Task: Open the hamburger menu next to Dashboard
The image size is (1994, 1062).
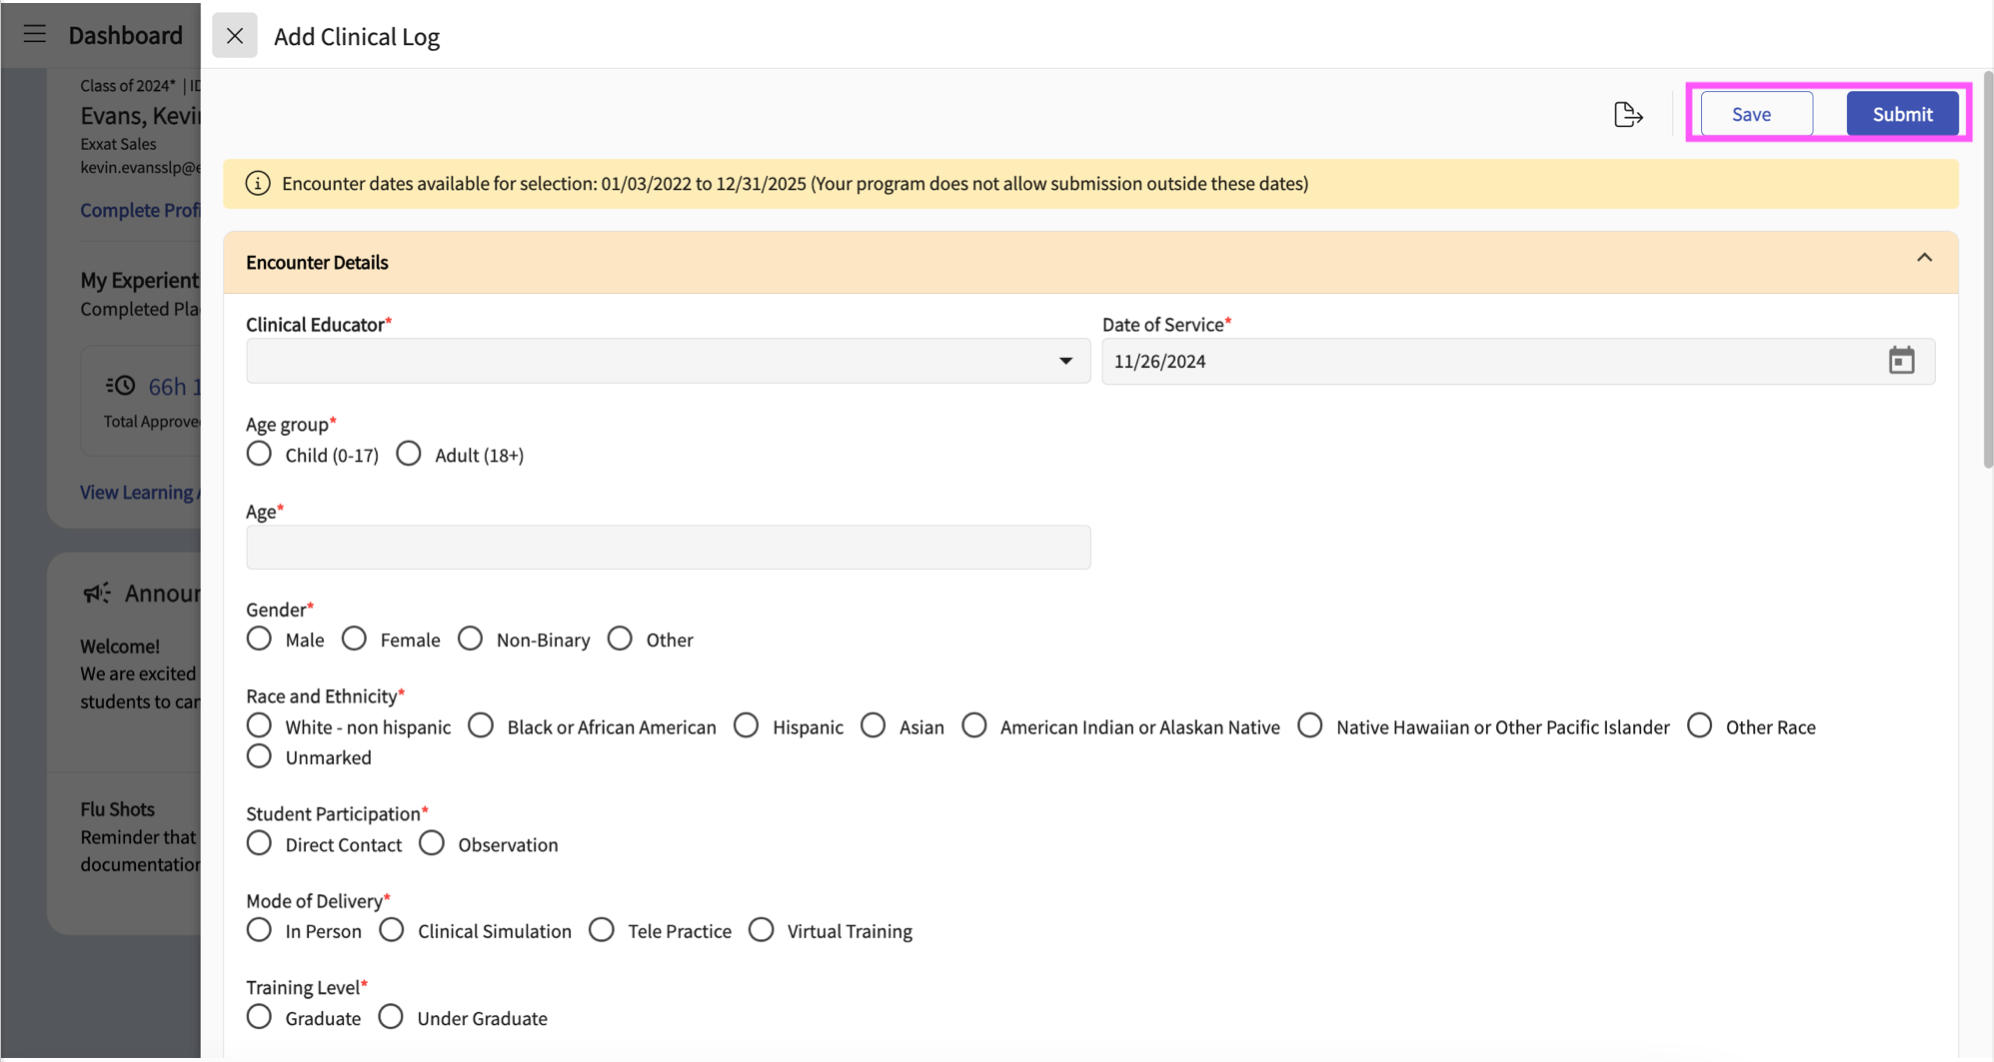Action: point(35,34)
